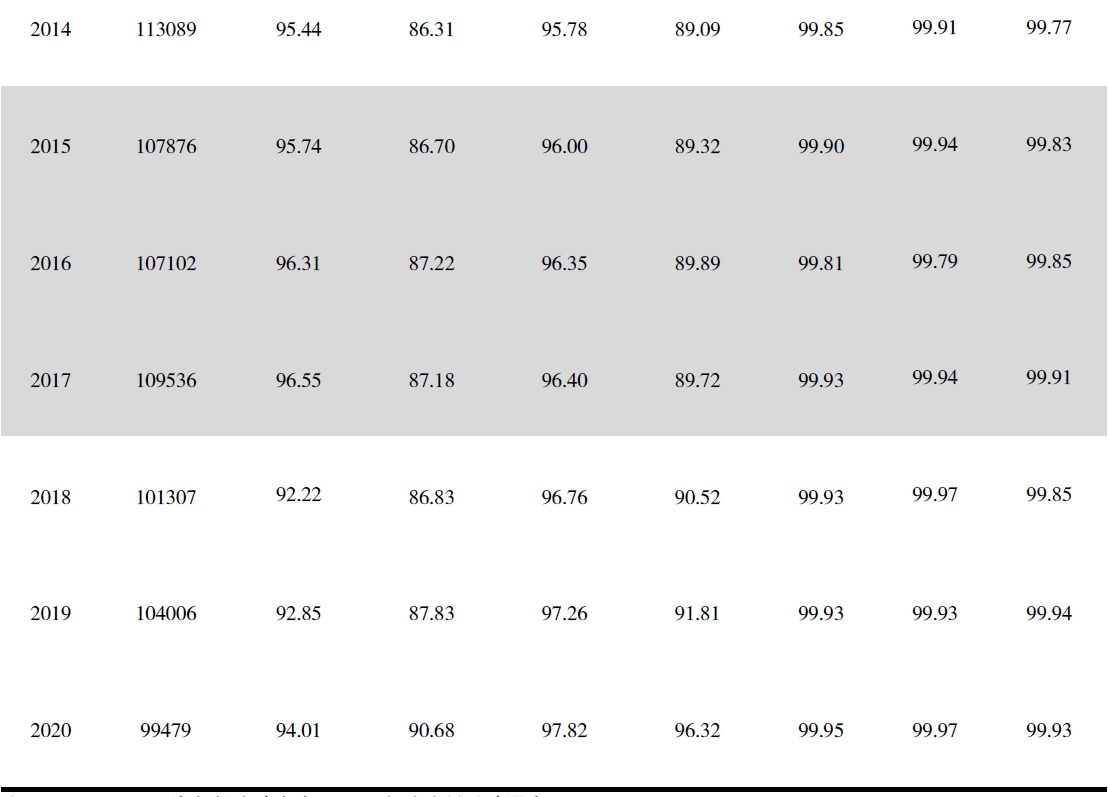Select the 99.79 value in the 2016 row
This screenshot has height=797, width=1108.
click(x=934, y=261)
